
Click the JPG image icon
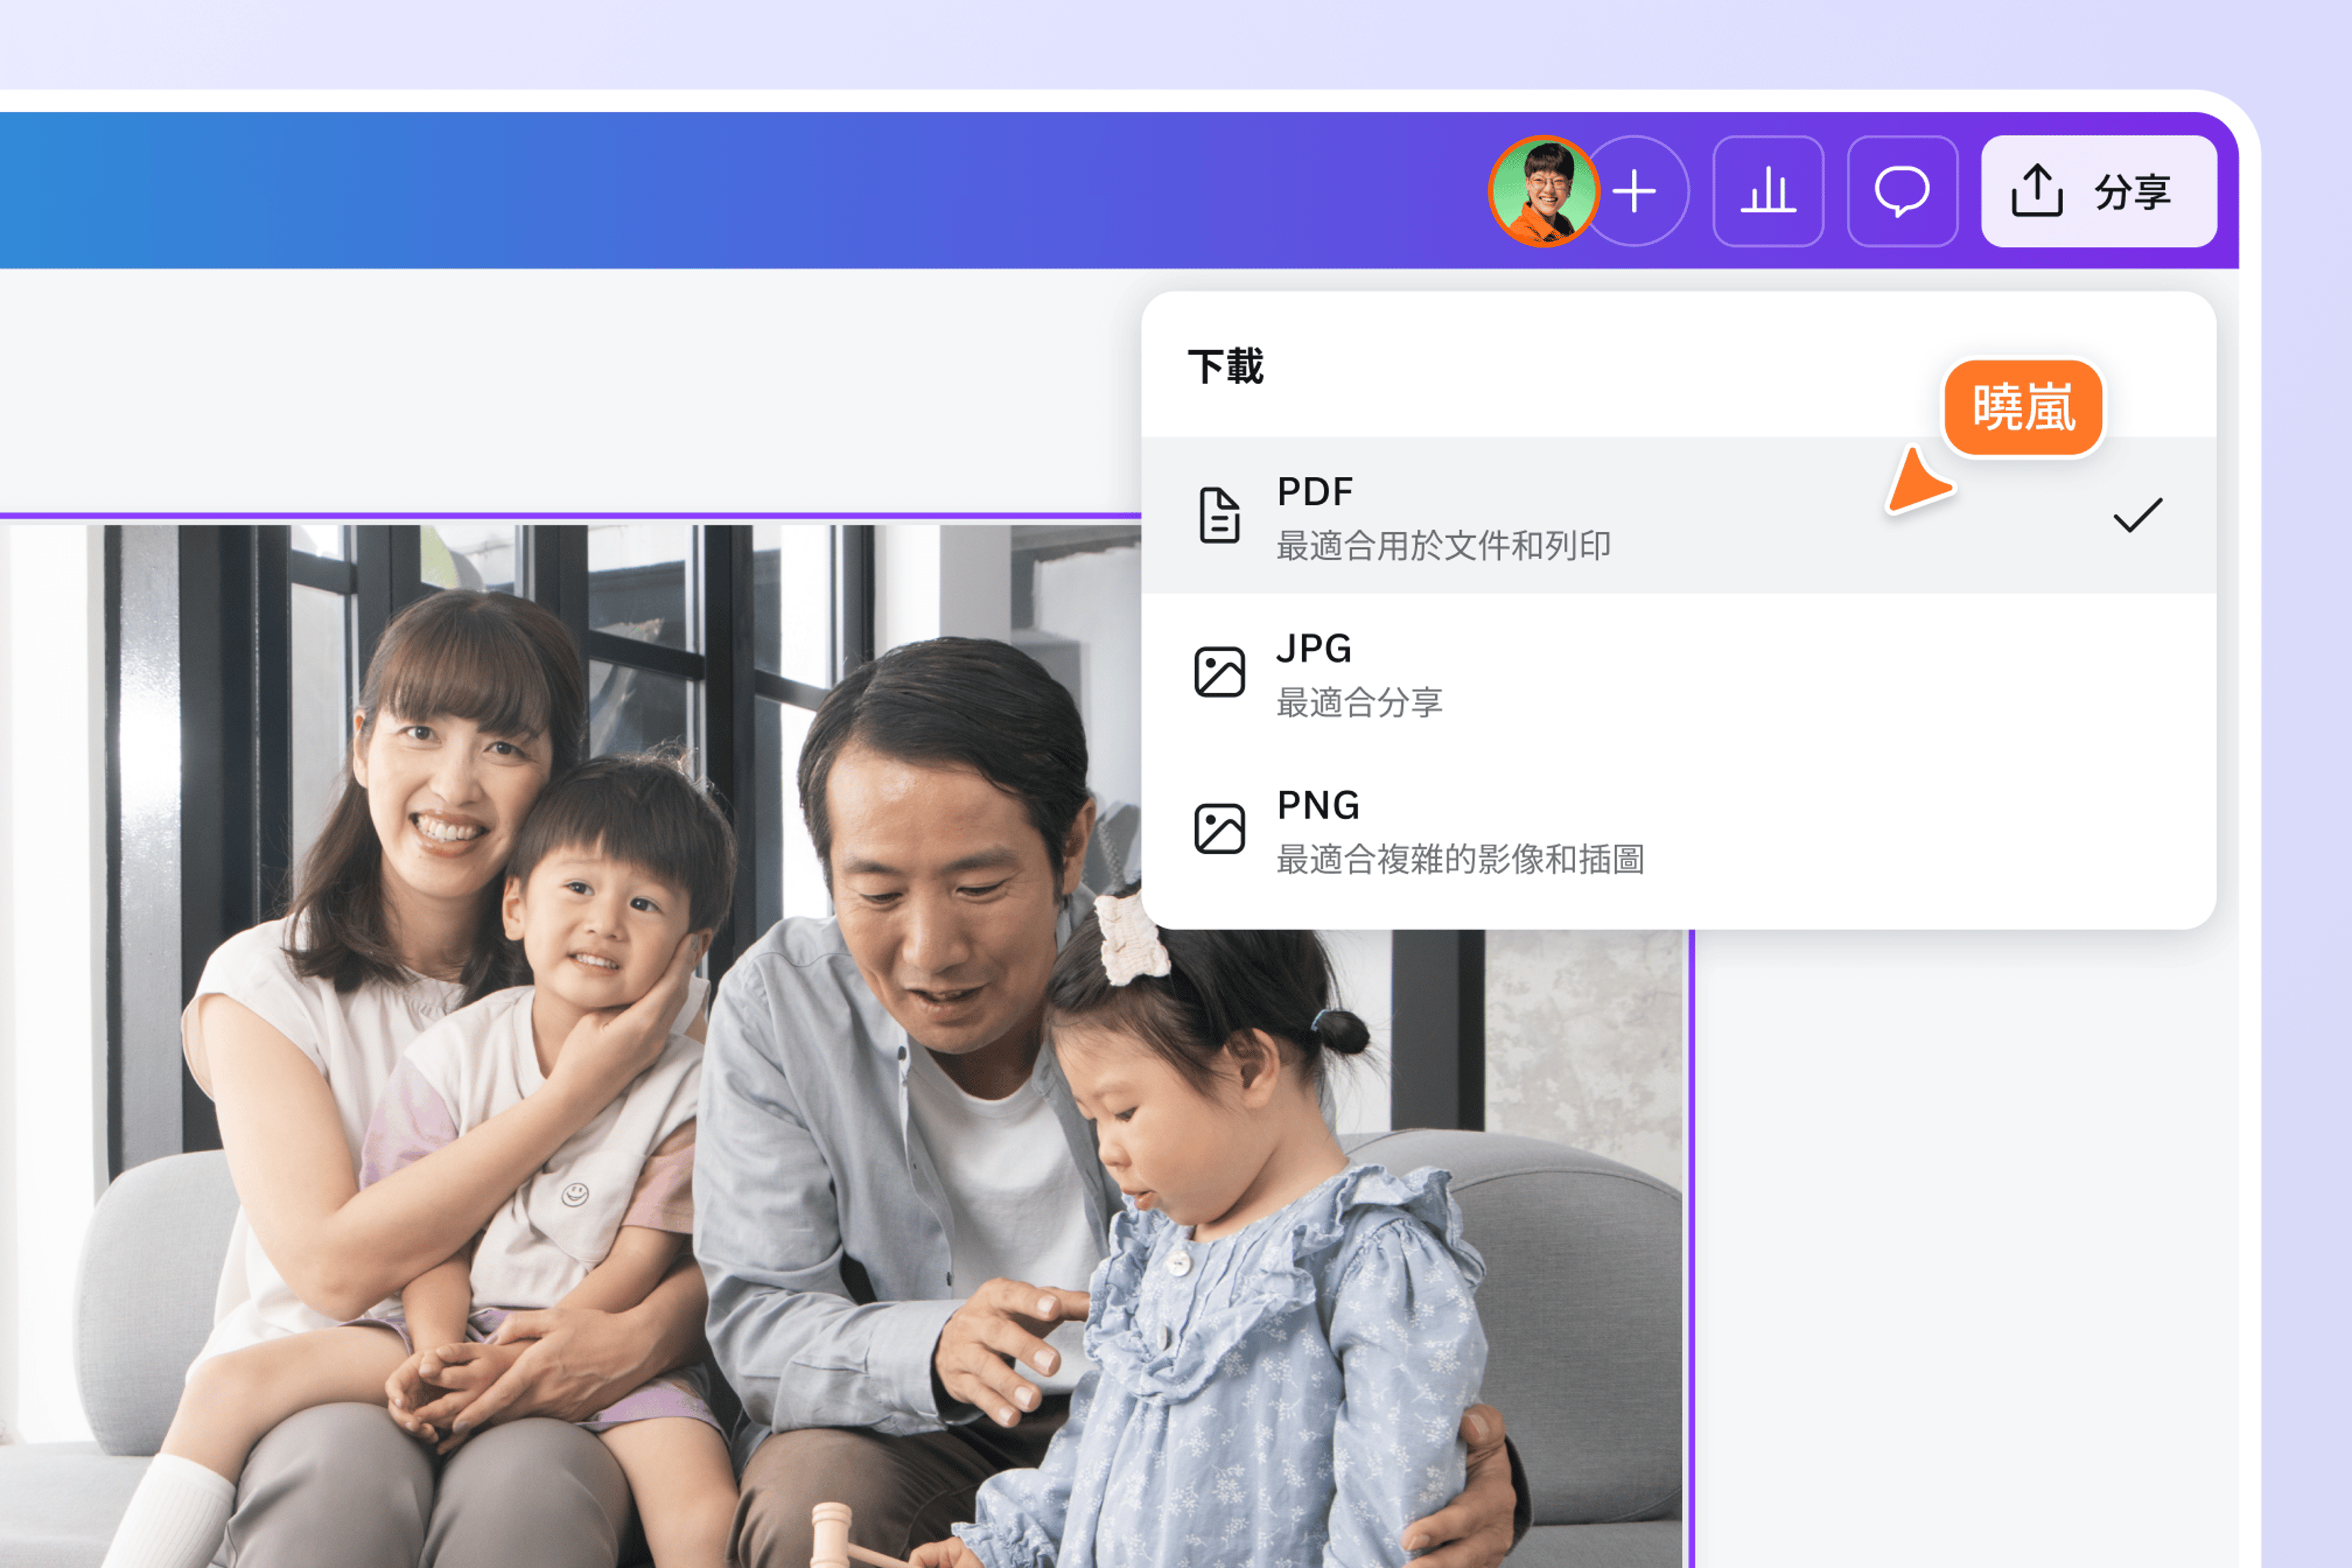tap(1219, 672)
